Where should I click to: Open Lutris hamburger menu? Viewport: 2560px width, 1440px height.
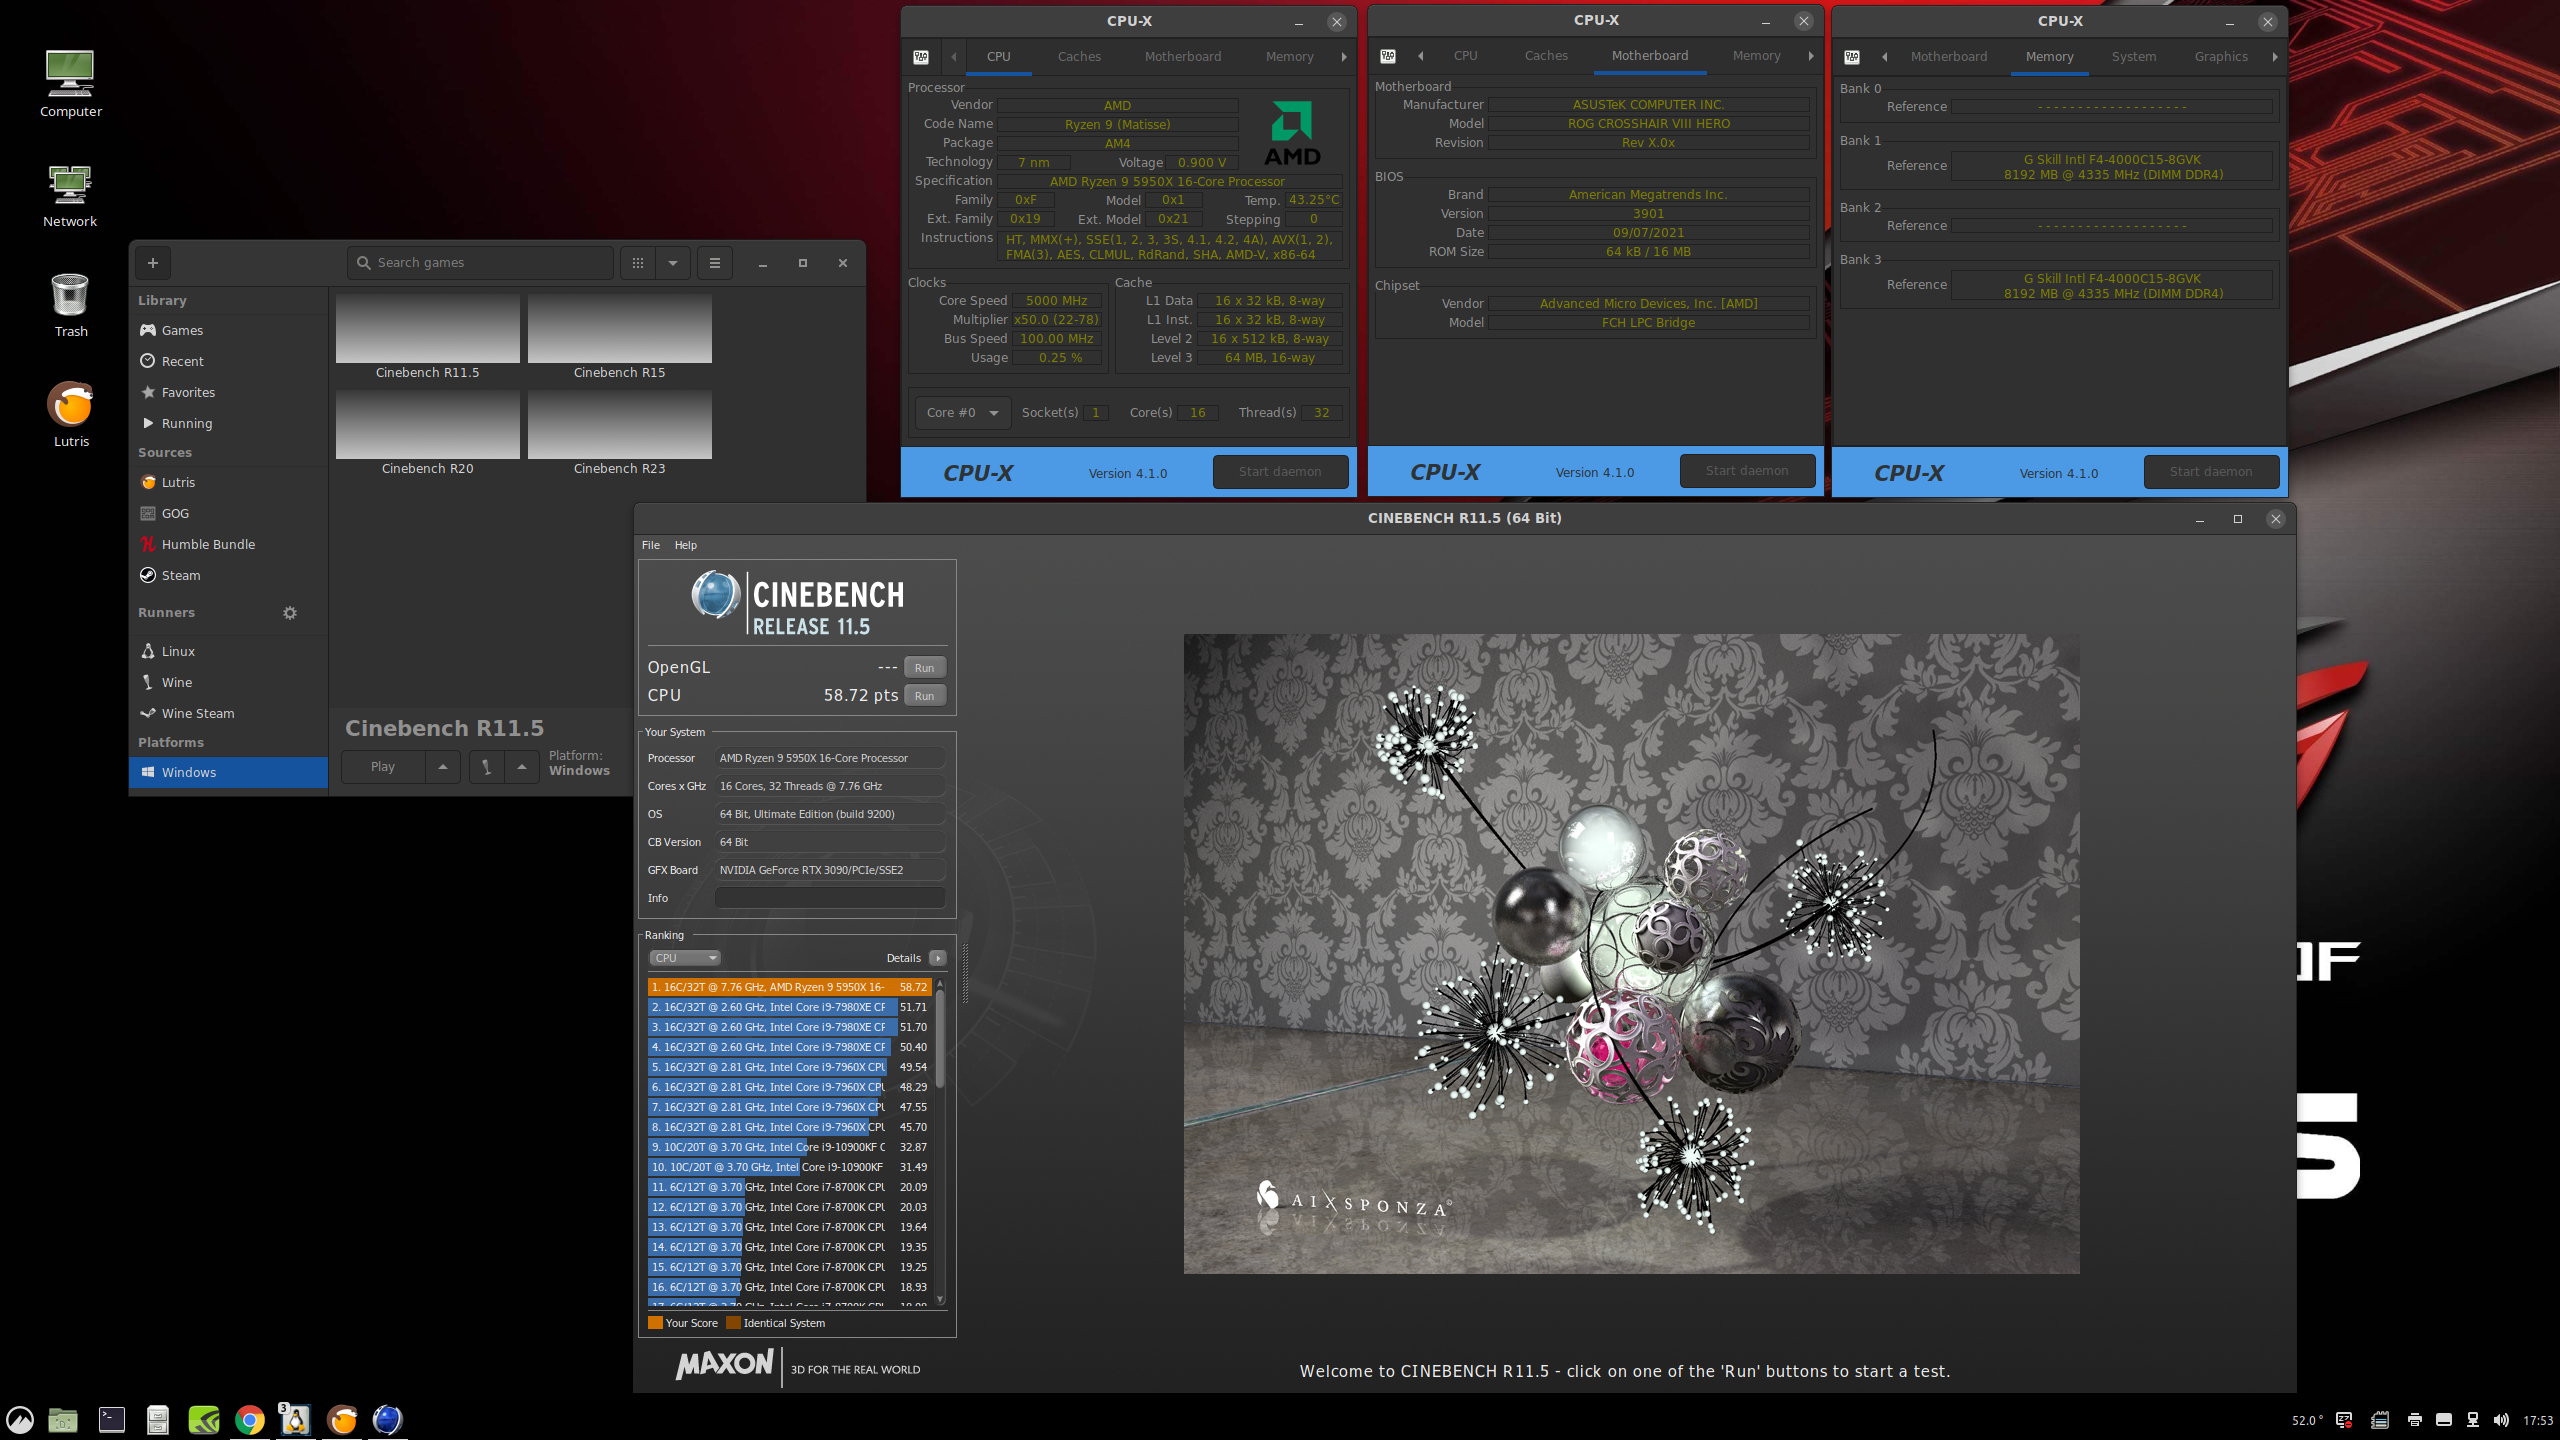[715, 263]
